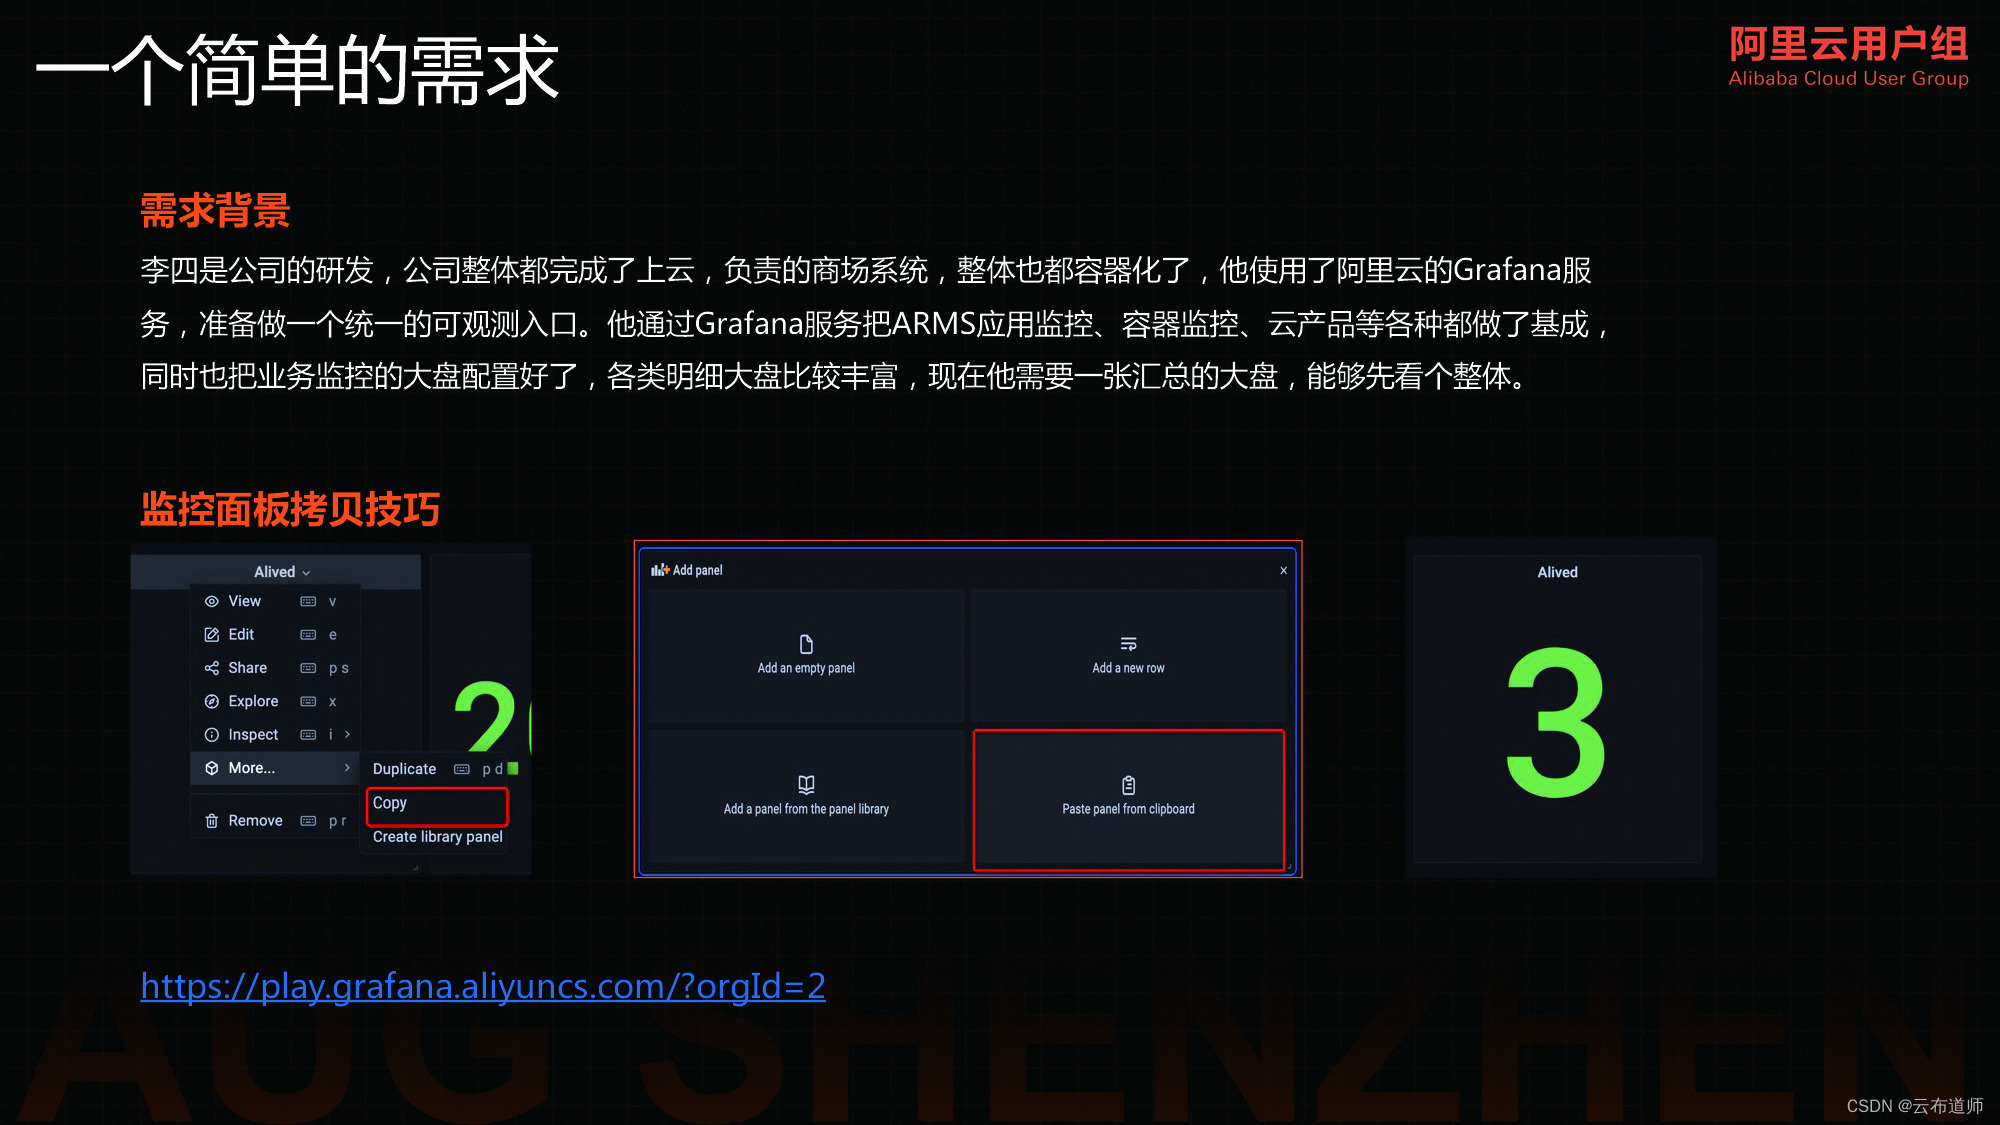Select the Inspect panel icon
2000x1125 pixels.
click(x=214, y=734)
